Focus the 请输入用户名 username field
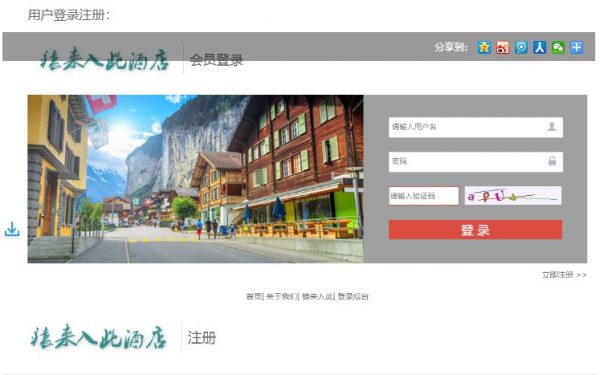Screen dimensions: 600x375 point(476,127)
